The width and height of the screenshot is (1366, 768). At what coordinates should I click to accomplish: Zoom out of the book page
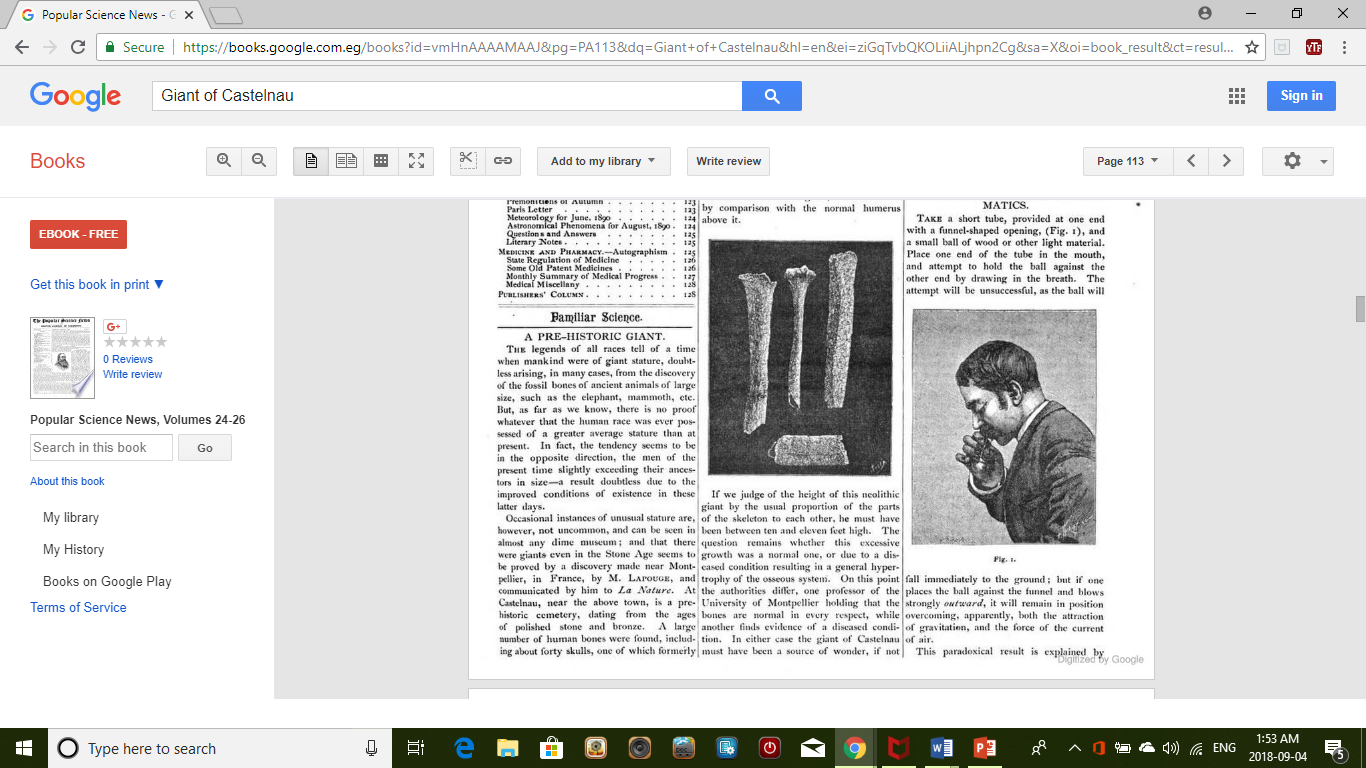pyautogui.click(x=259, y=161)
